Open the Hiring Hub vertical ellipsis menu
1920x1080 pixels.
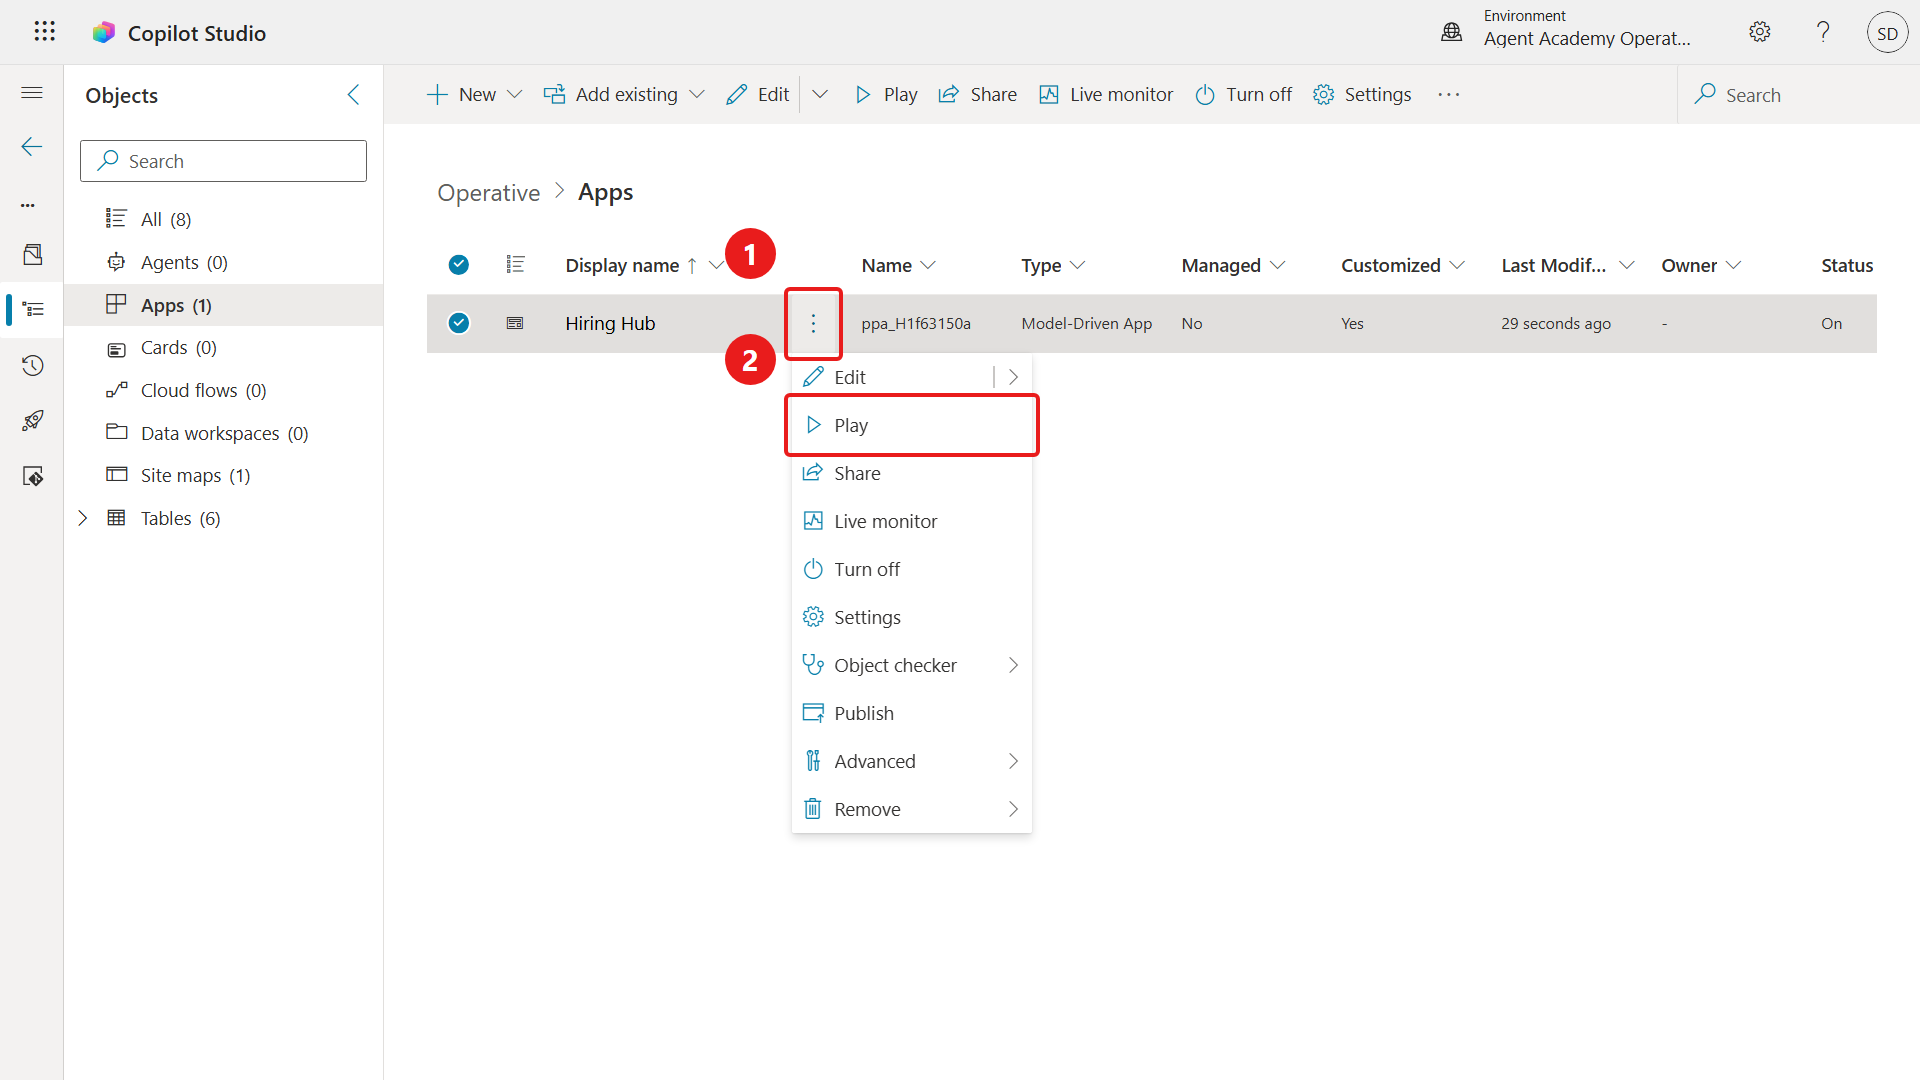813,323
